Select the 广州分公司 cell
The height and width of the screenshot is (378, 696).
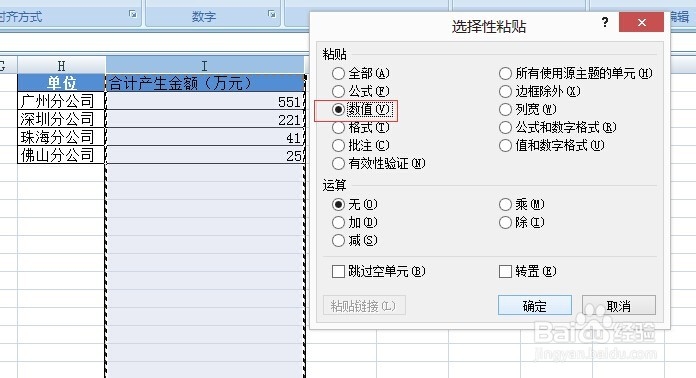(x=61, y=101)
